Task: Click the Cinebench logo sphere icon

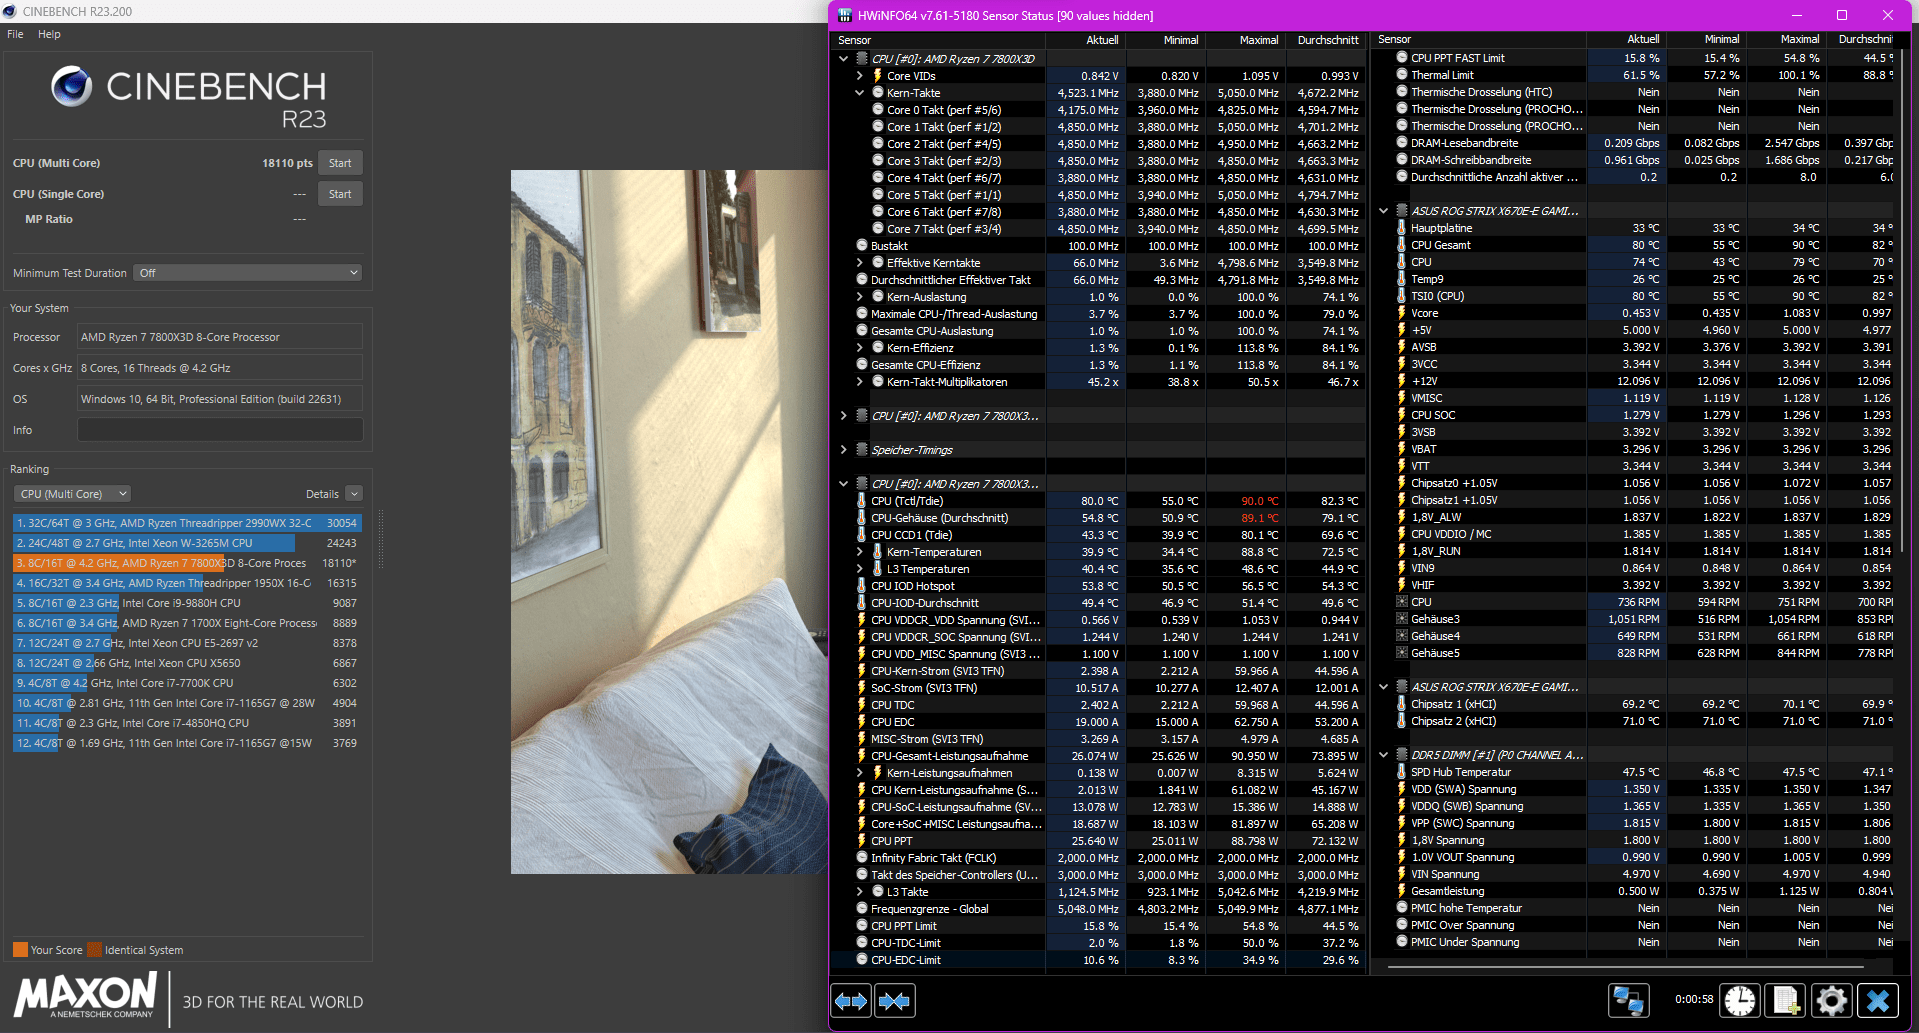Action: pyautogui.click(x=72, y=86)
